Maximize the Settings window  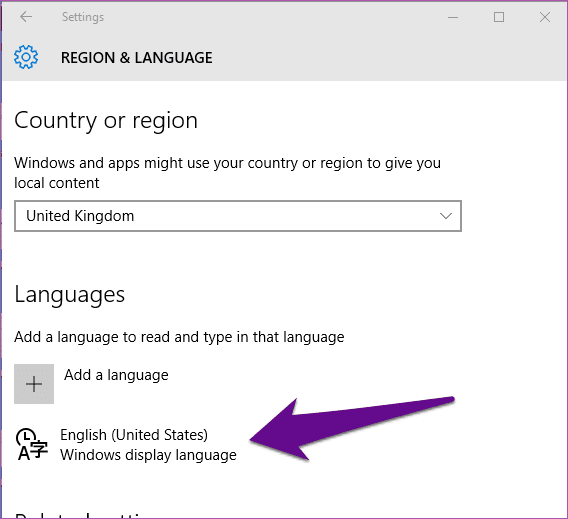499,17
